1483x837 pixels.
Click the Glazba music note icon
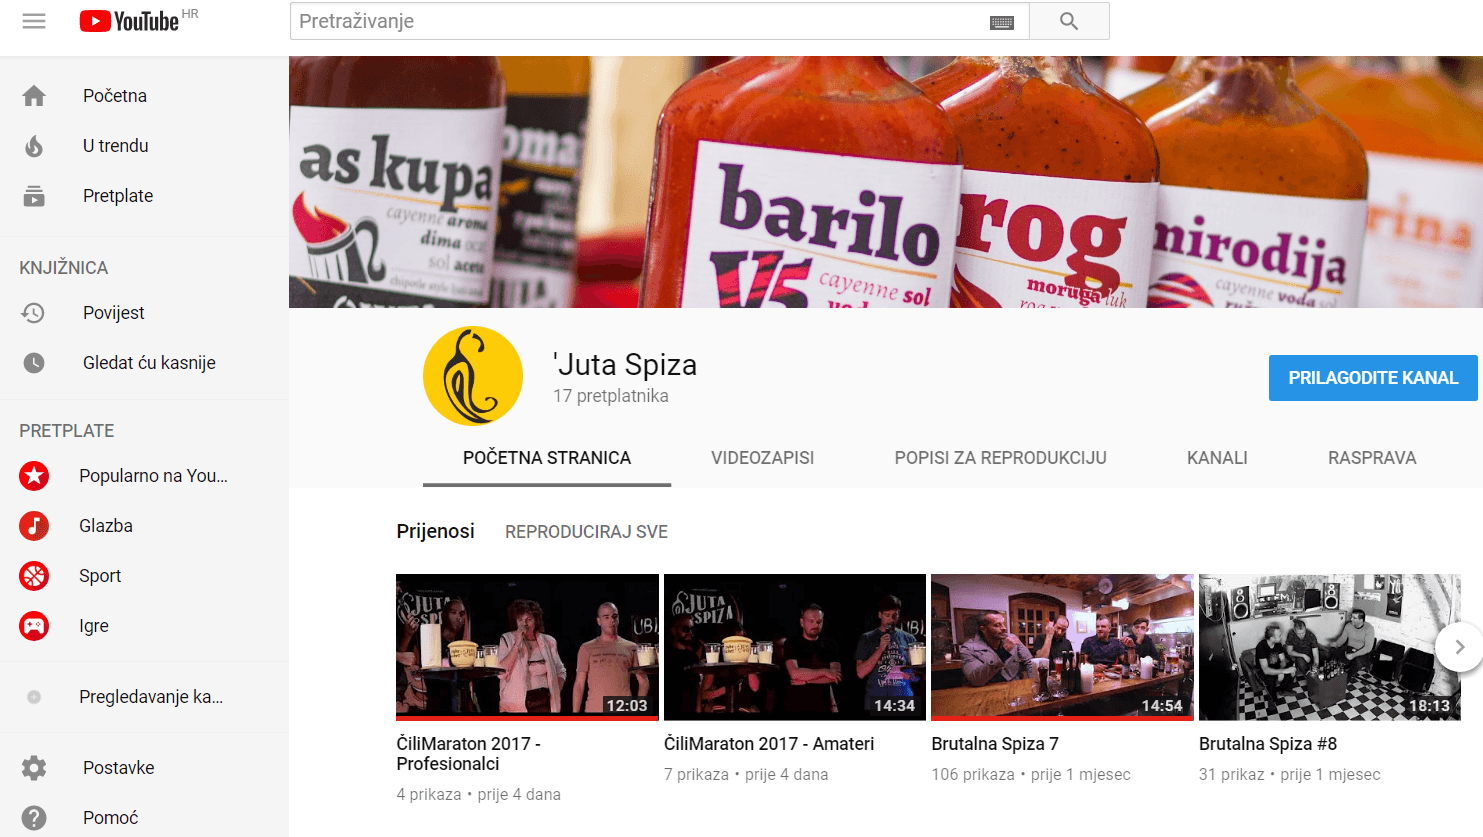pyautogui.click(x=34, y=526)
